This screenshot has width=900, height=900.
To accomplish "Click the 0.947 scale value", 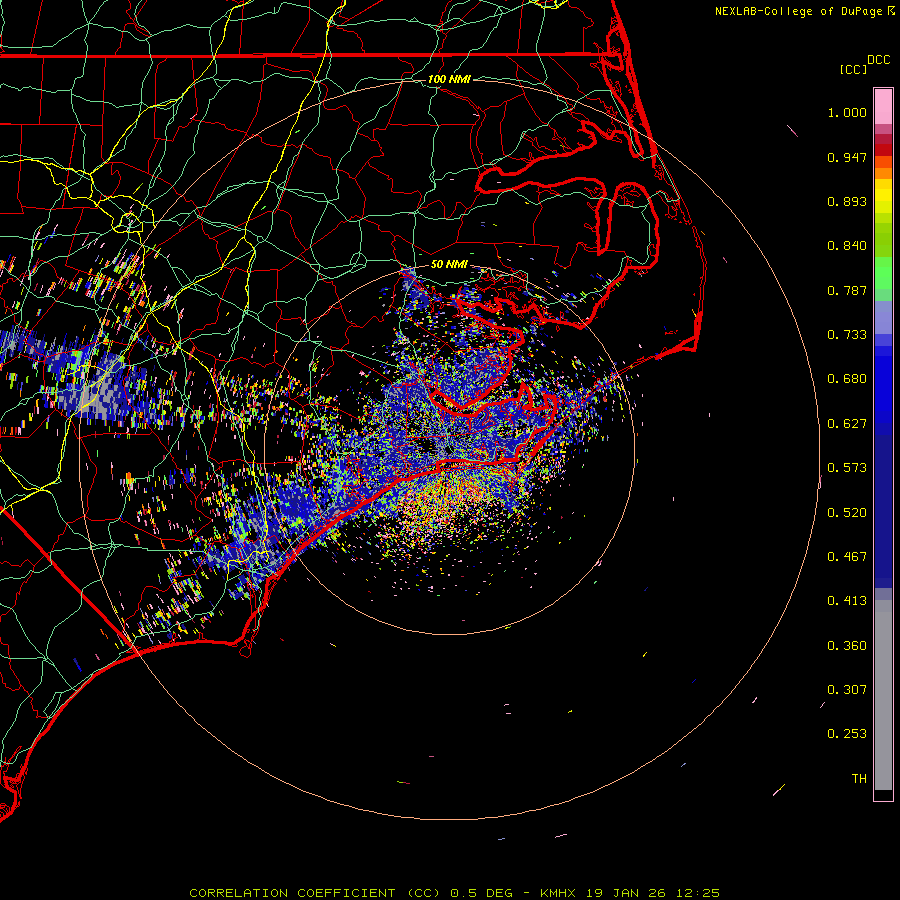I will 847,157.
